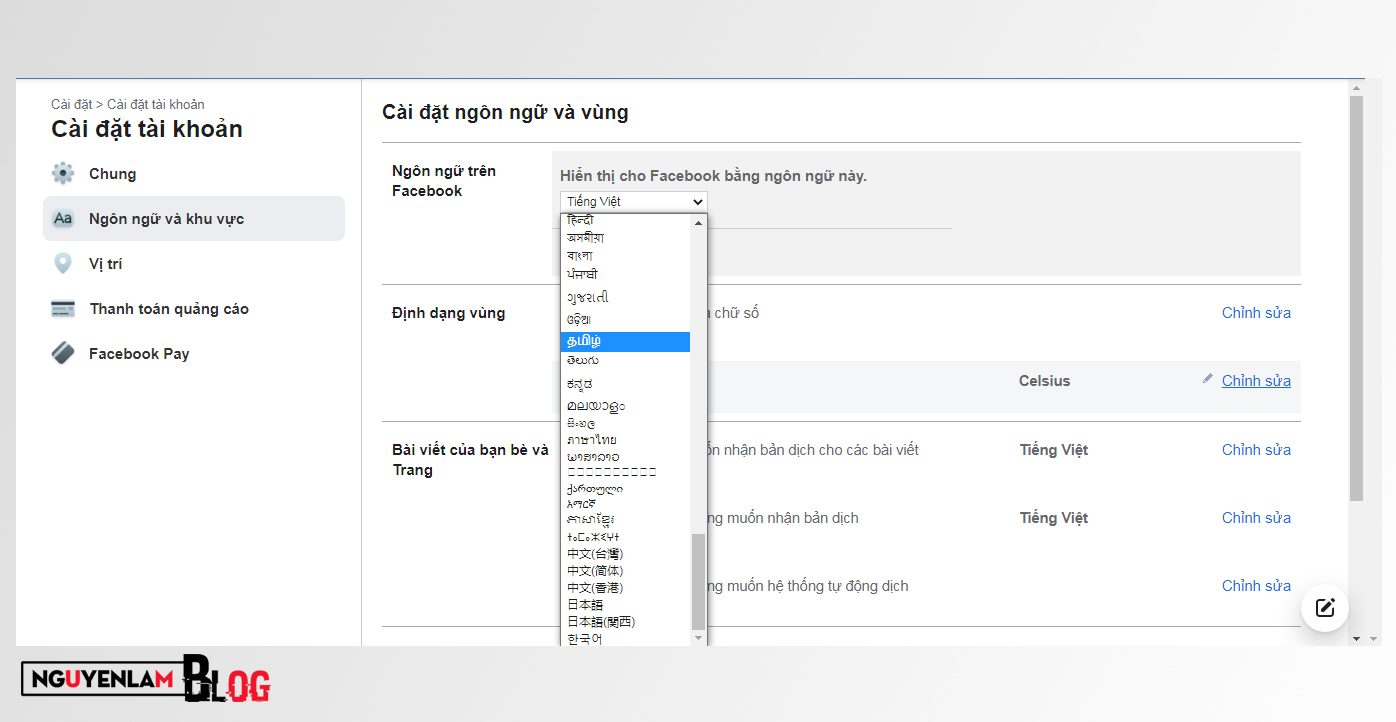Click Chỉnh sửa next to Celsius
This screenshot has height=722, width=1396.
(1256, 381)
